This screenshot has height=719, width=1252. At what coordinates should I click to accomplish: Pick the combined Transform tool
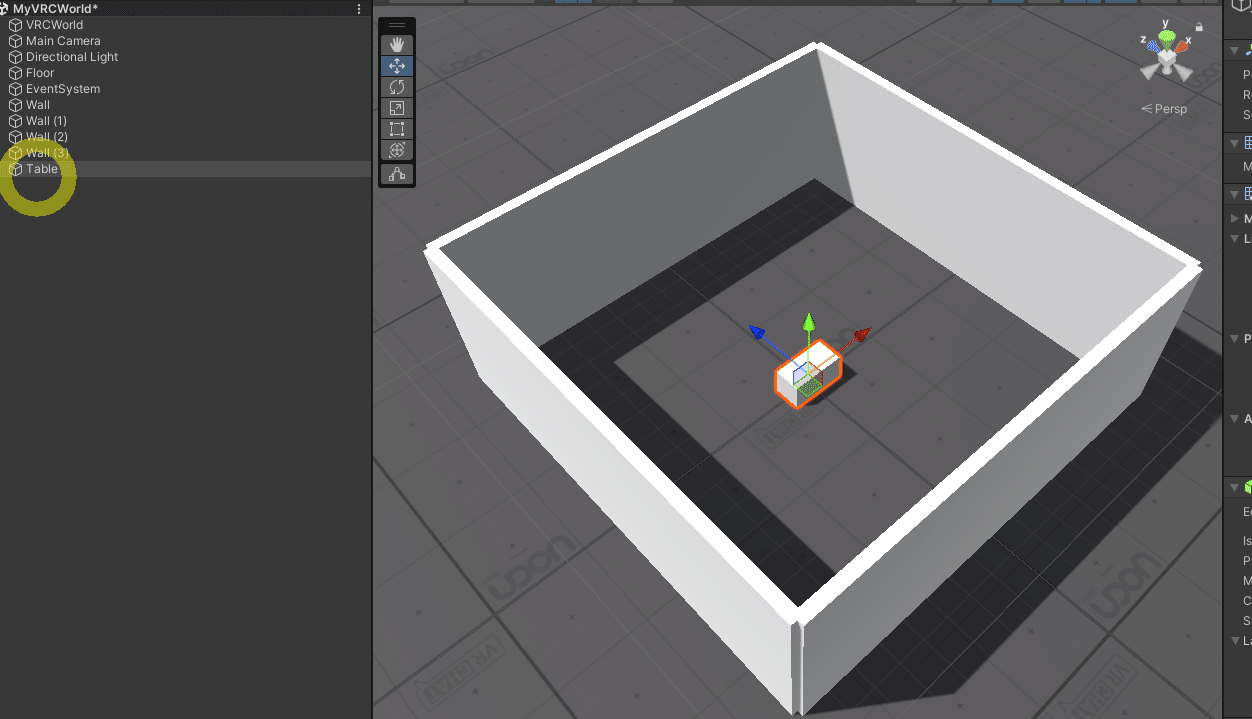click(397, 150)
